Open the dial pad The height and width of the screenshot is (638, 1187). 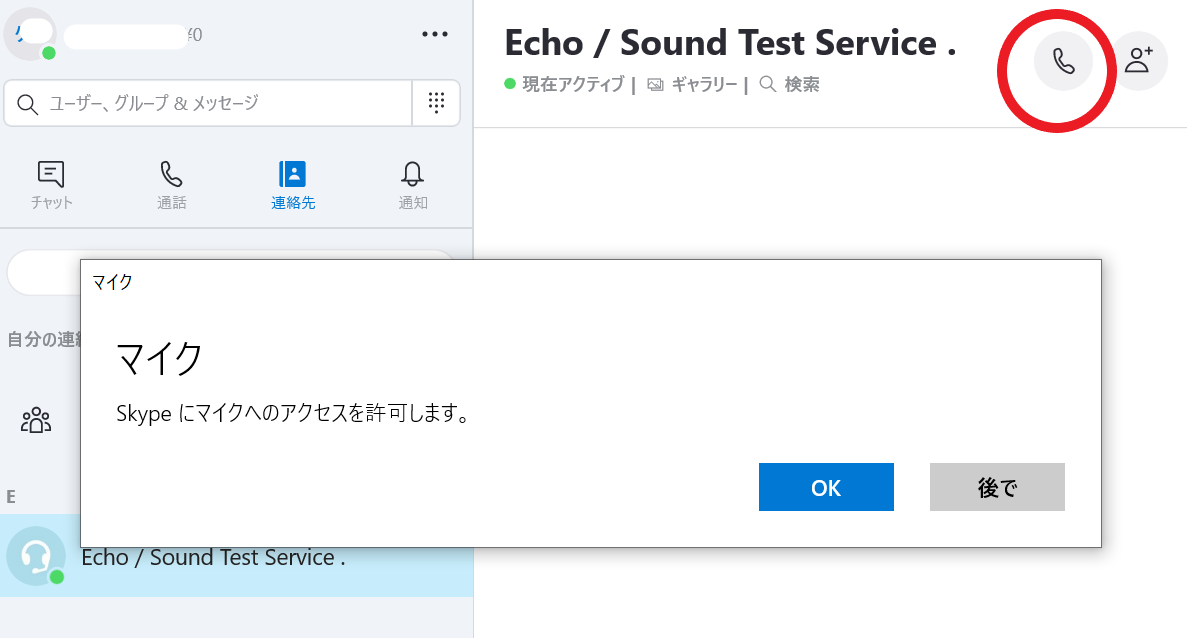click(436, 102)
